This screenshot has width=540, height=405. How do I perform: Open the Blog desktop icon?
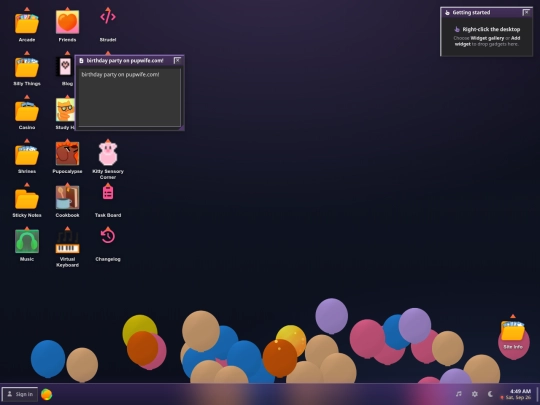tap(65, 68)
